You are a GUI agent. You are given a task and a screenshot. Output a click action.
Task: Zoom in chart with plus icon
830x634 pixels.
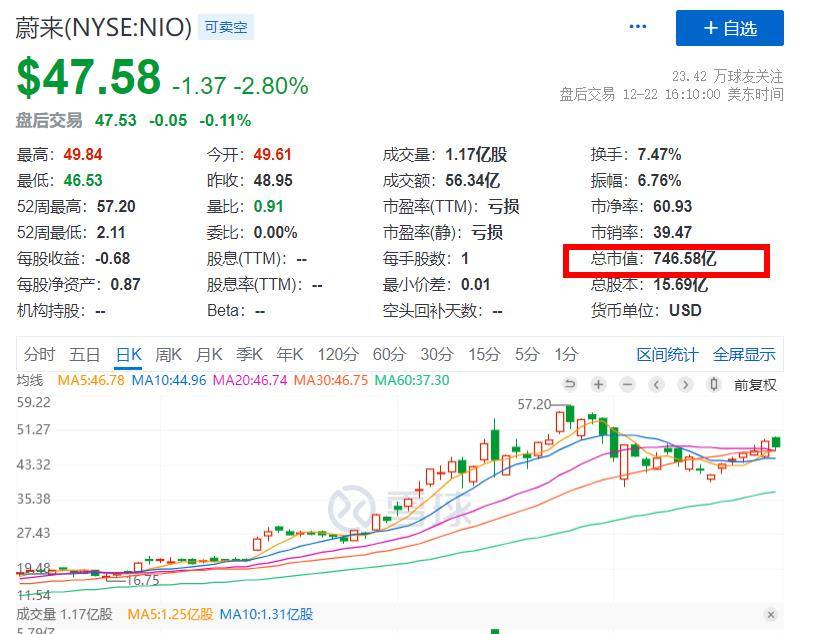click(599, 384)
